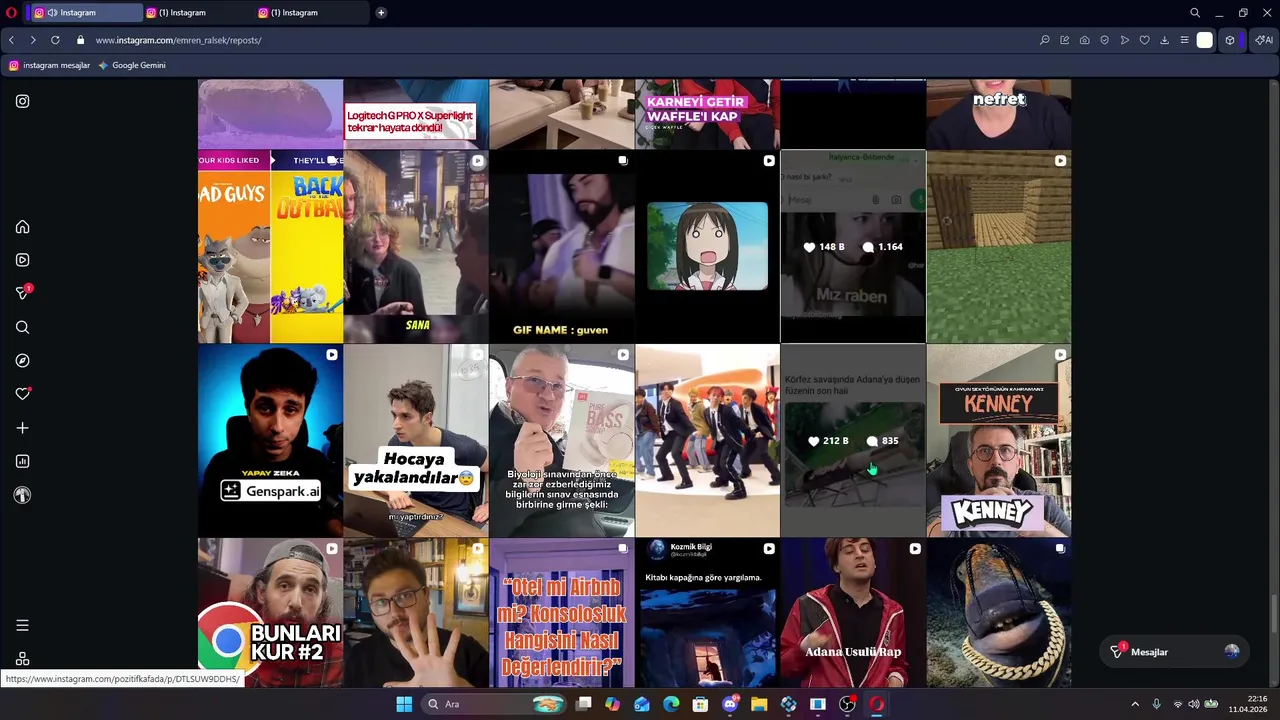
Task: Open the profile avatar in the sidebar
Action: pyautogui.click(x=22, y=495)
